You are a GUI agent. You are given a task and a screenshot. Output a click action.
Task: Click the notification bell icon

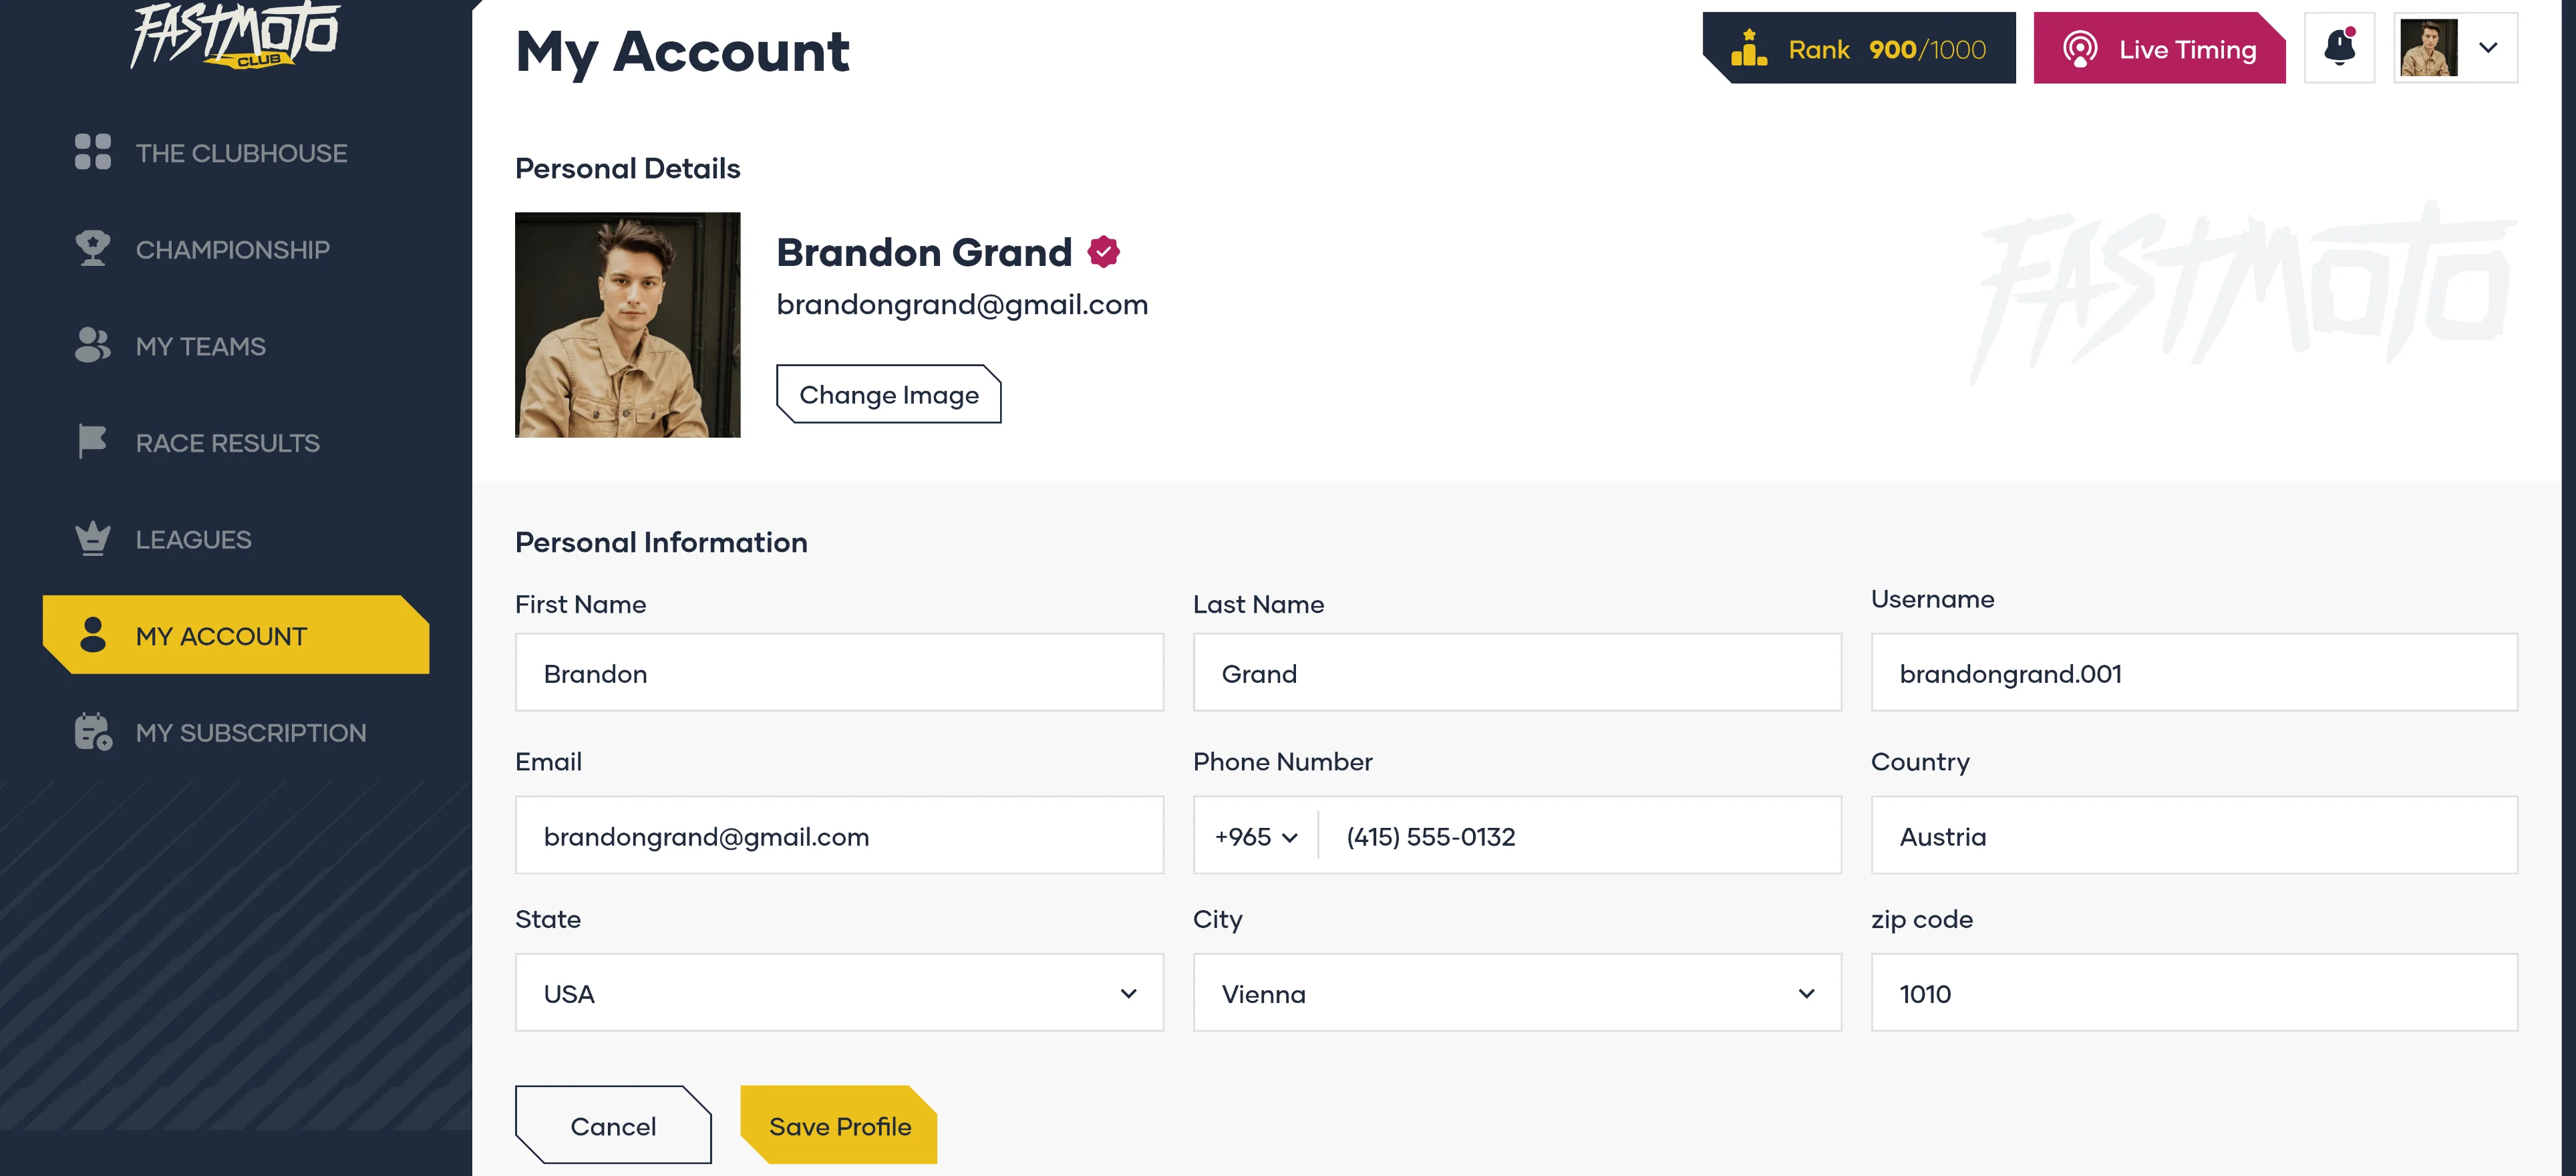(2339, 47)
